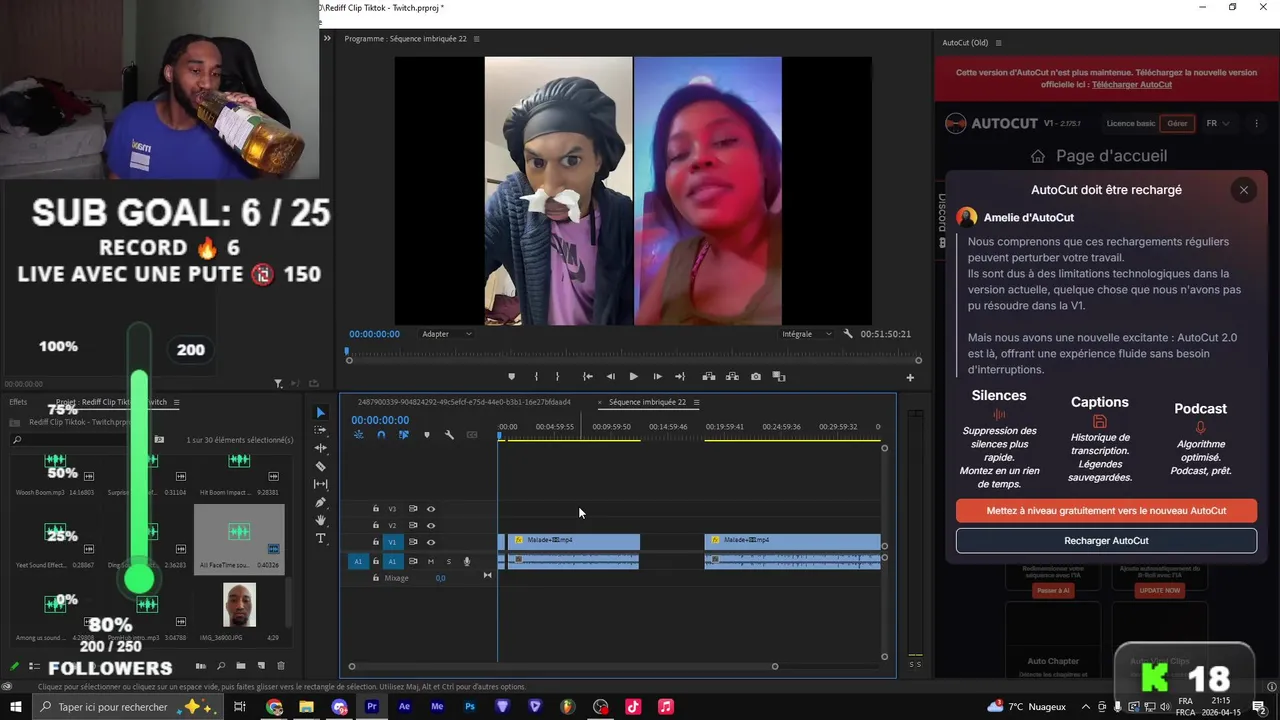The width and height of the screenshot is (1280, 720).
Task: Click New Item icon in Project panel
Action: pos(261,666)
